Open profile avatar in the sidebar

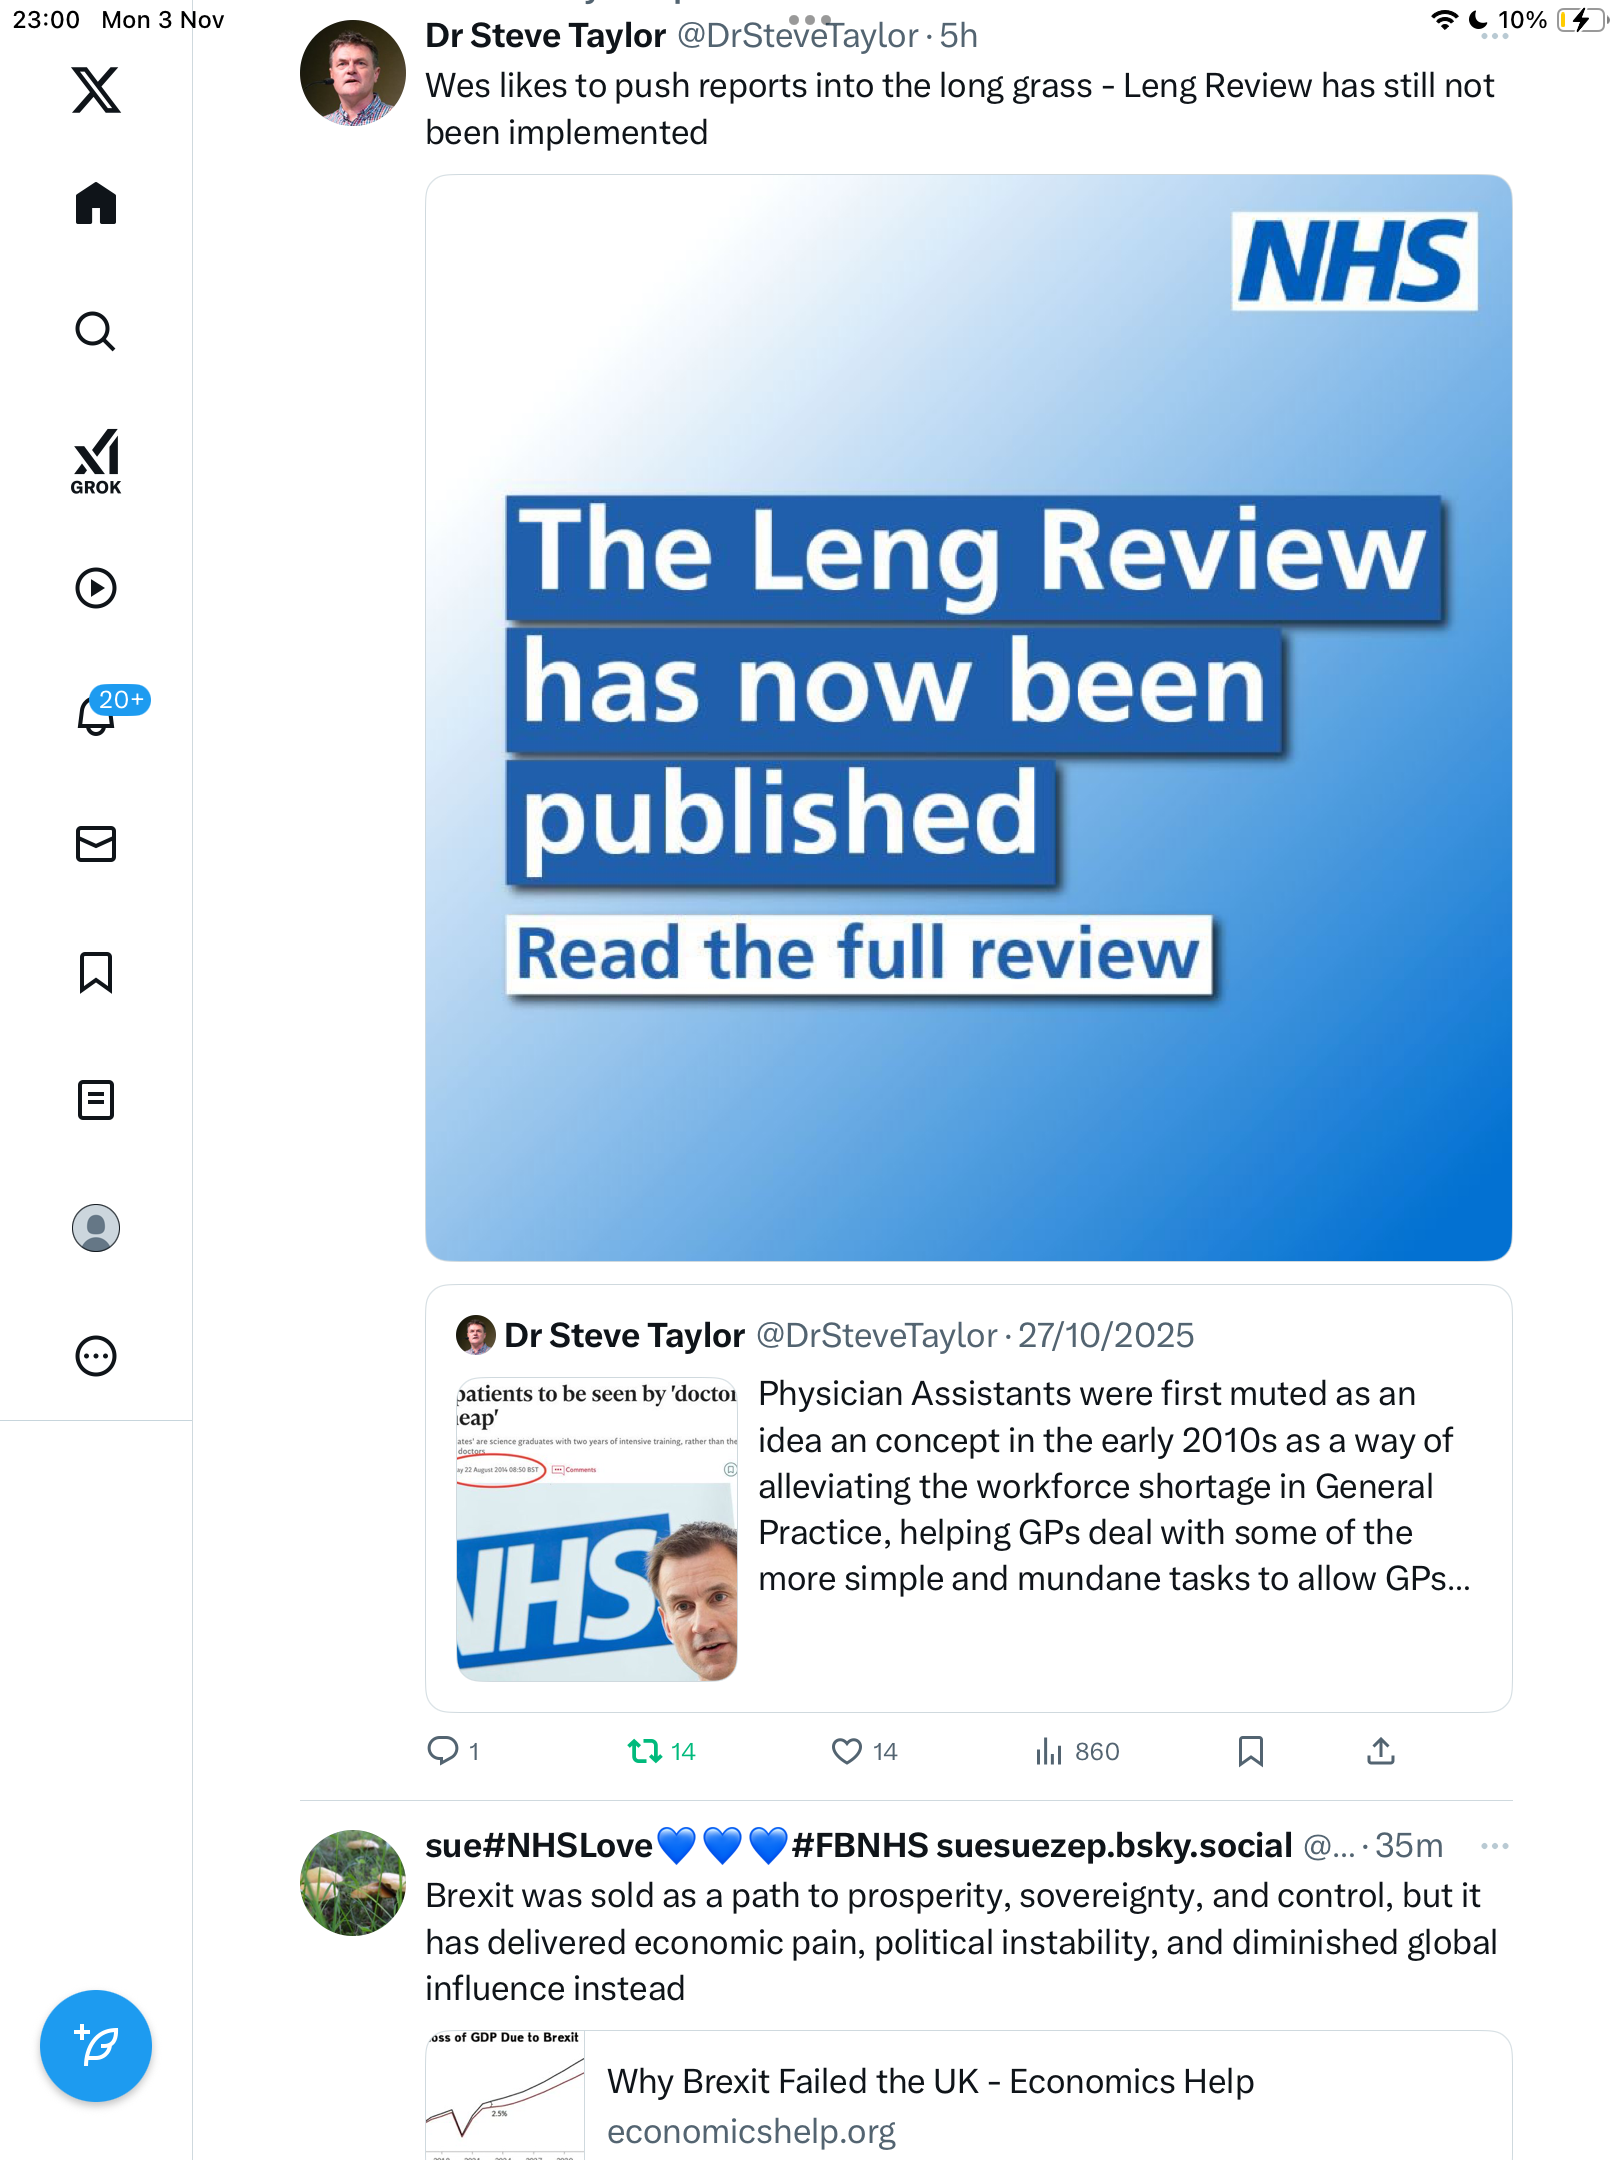click(96, 1228)
